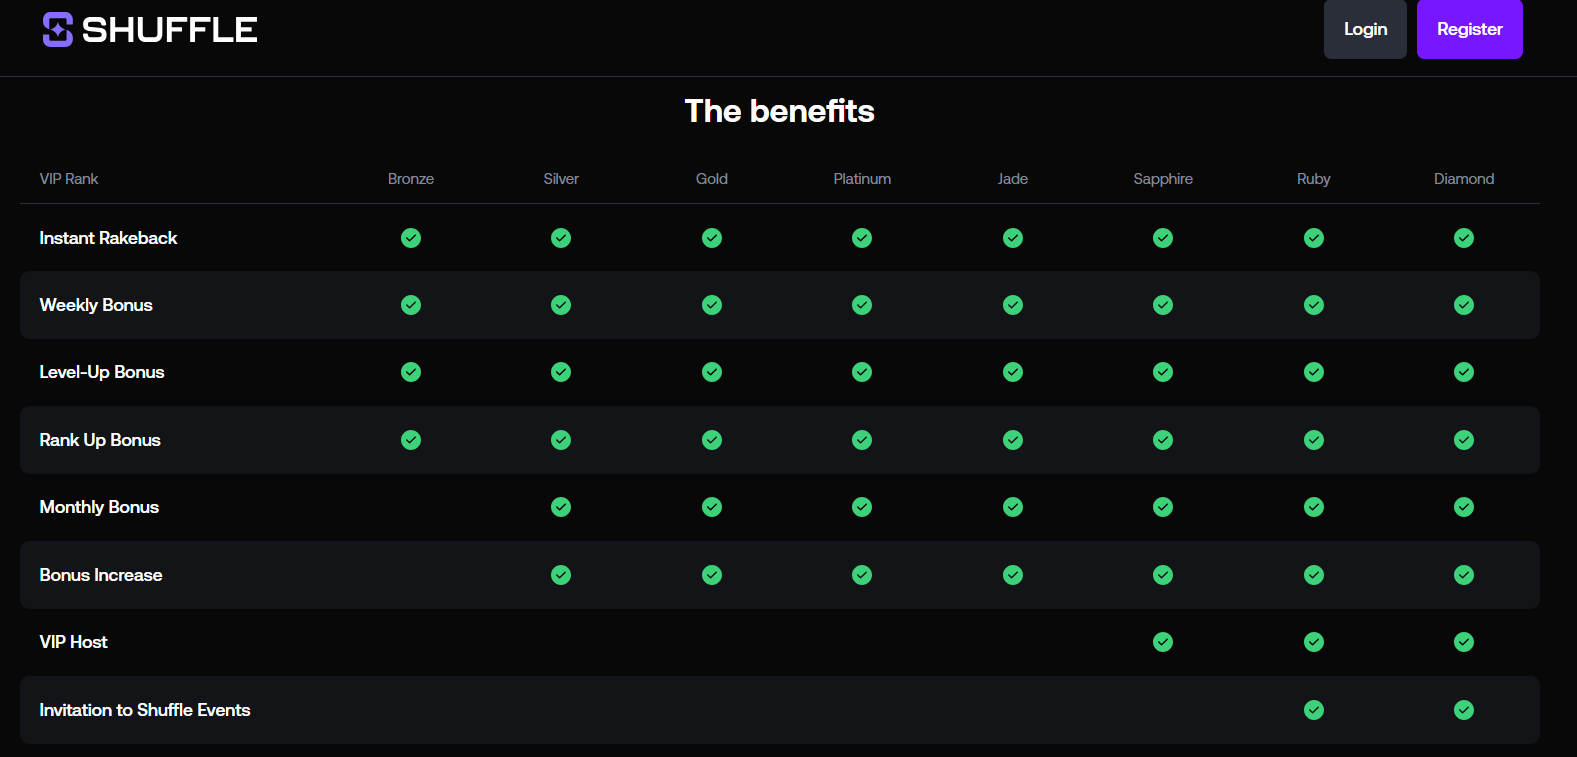Click Shuffle Events invitation checkmark under Ruby

[1314, 710]
